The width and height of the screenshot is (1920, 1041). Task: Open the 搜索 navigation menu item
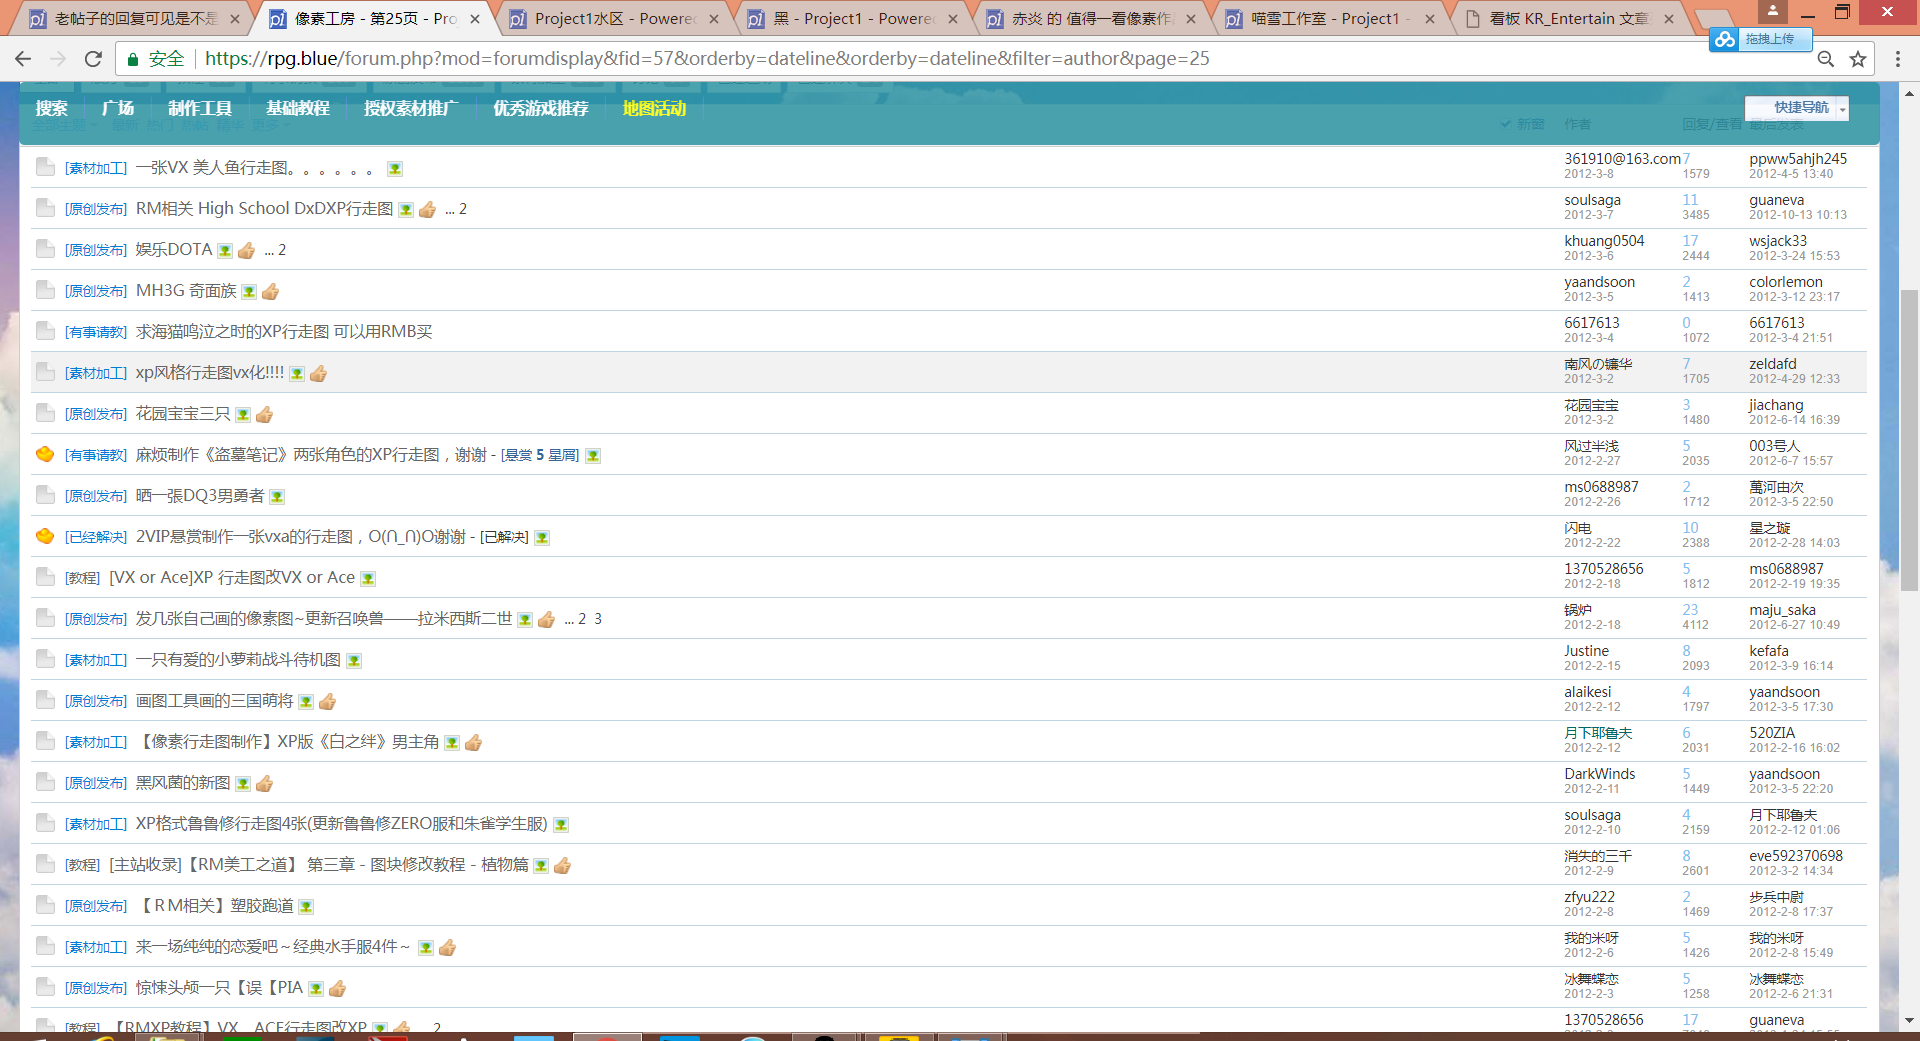tap(52, 108)
